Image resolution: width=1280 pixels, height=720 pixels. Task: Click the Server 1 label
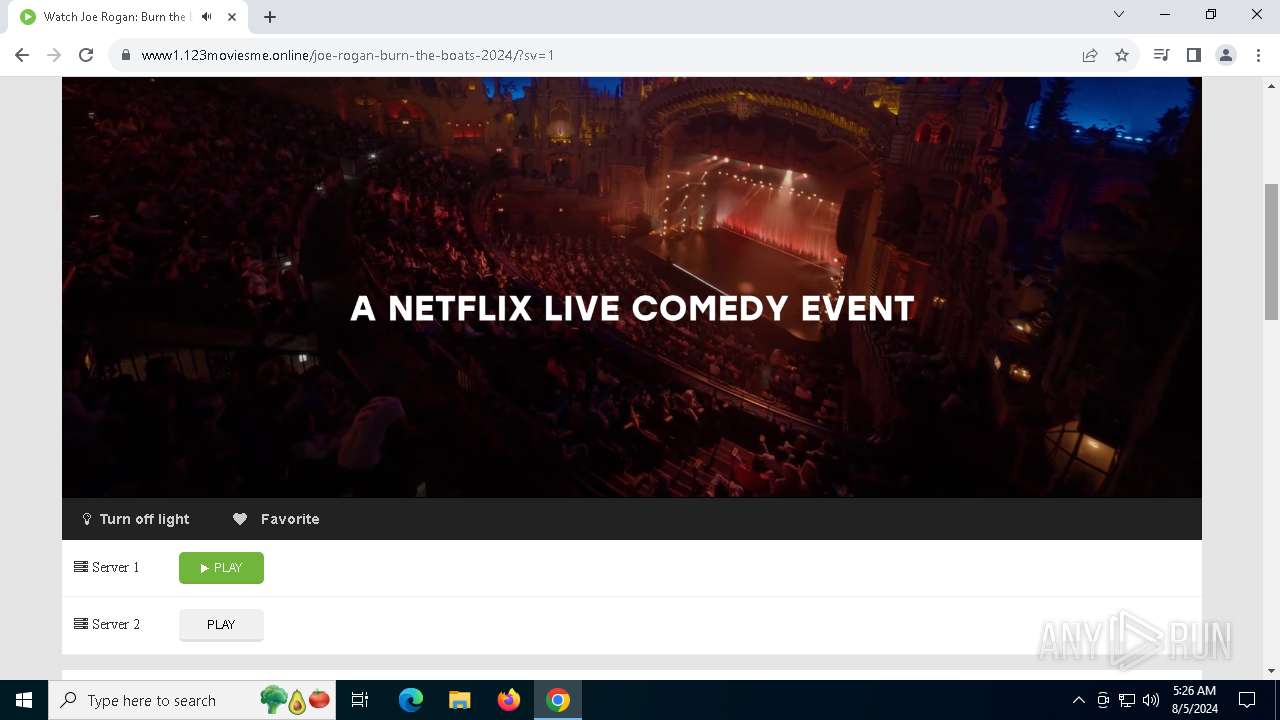tap(107, 568)
